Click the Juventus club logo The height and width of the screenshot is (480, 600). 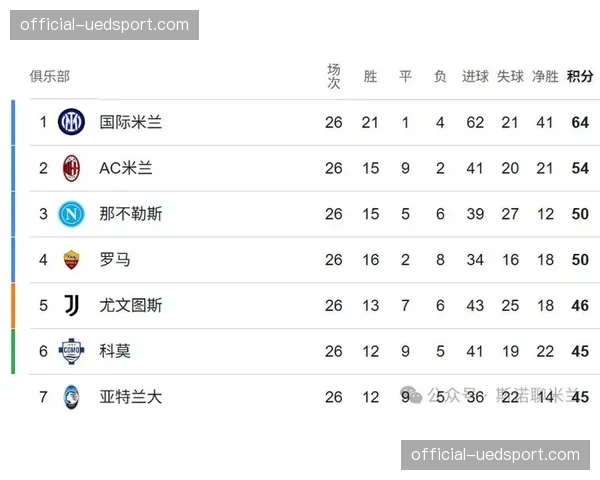tap(72, 305)
